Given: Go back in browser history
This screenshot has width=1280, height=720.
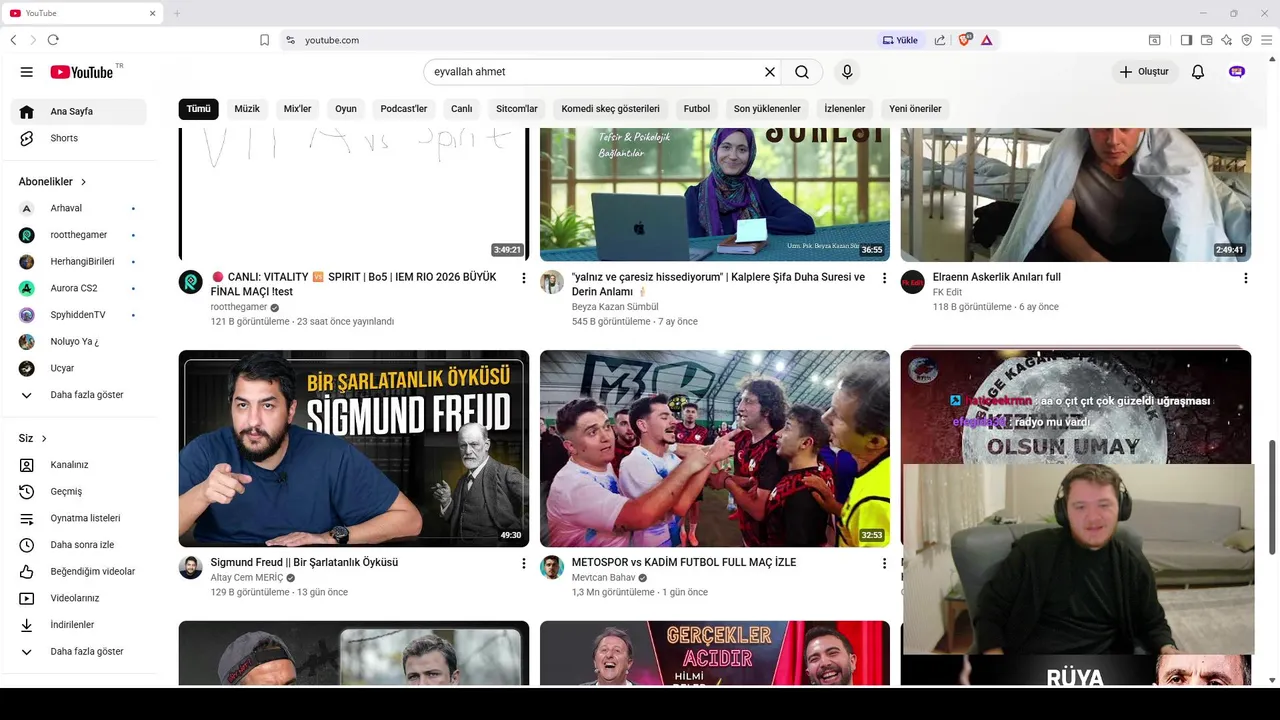Looking at the screenshot, I should tap(13, 40).
